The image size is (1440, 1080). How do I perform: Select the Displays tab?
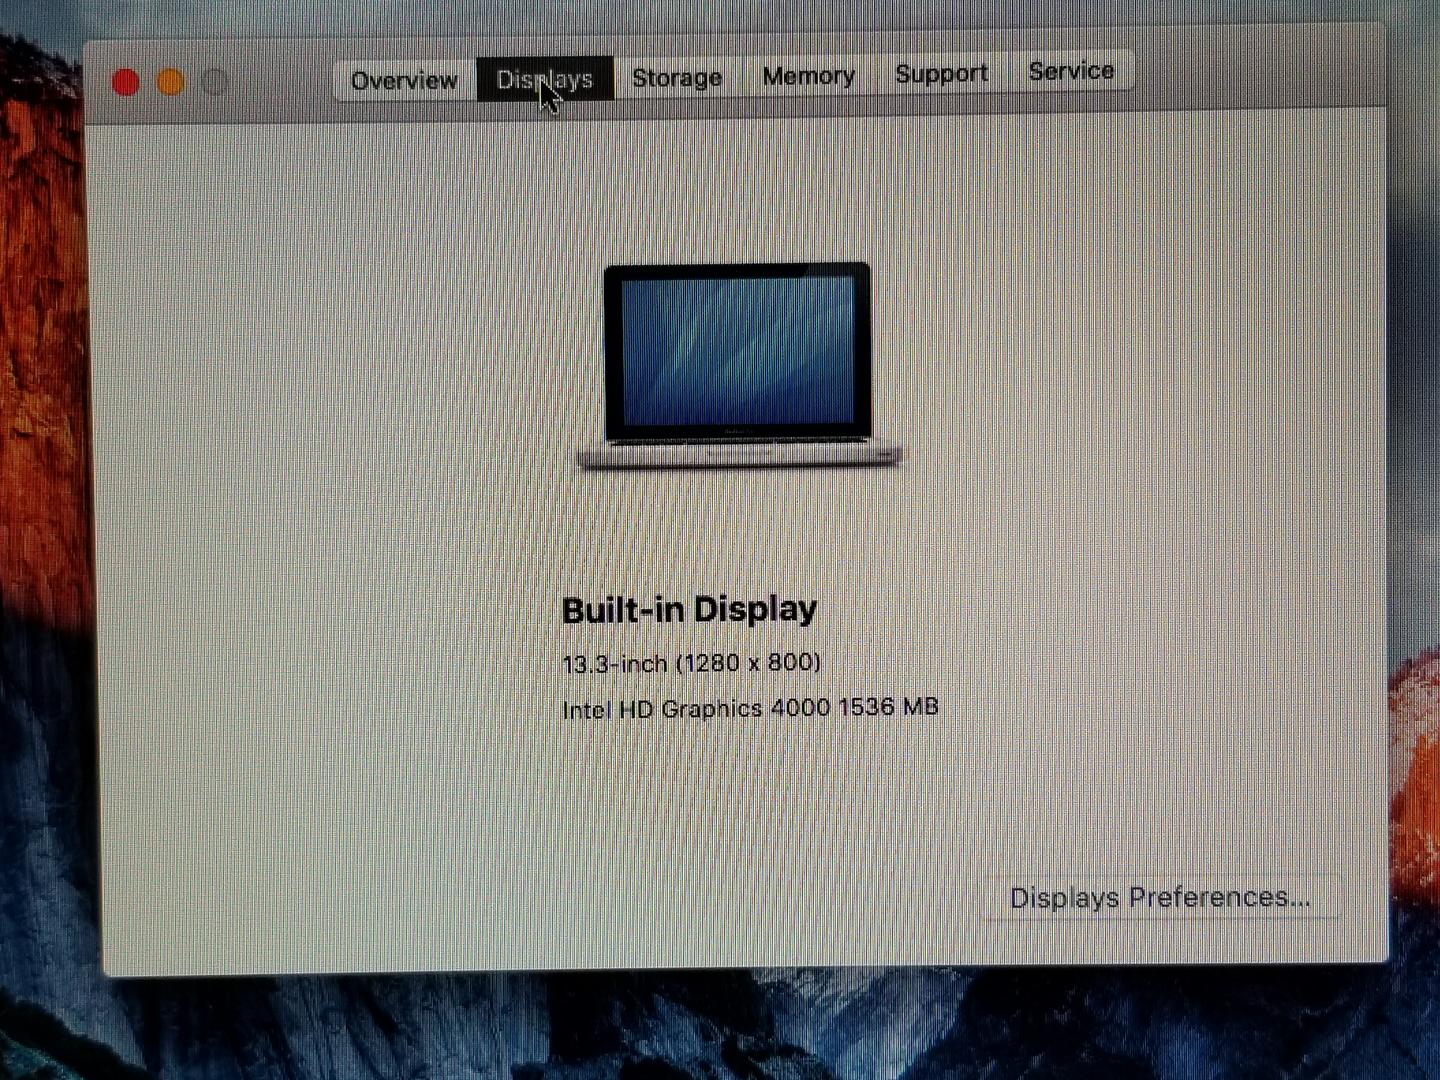tap(545, 79)
